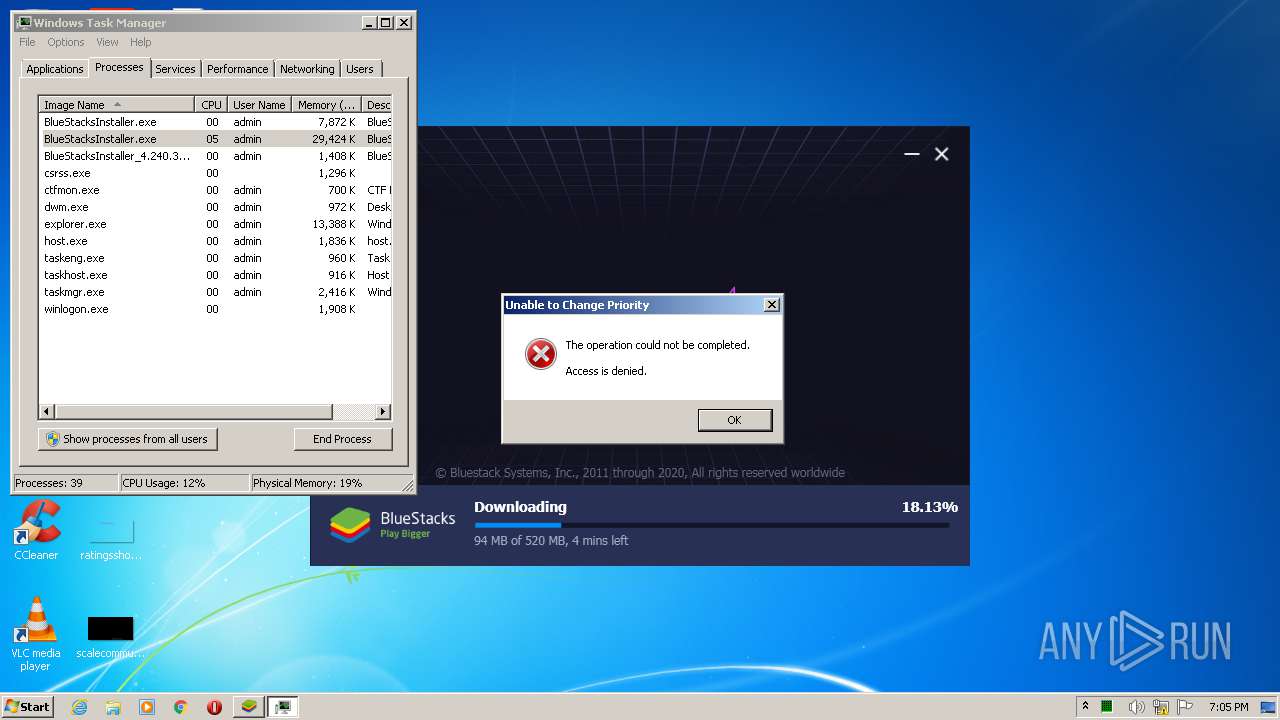Select BlueStacksInstaller.exe row using 7,872 K

point(215,122)
